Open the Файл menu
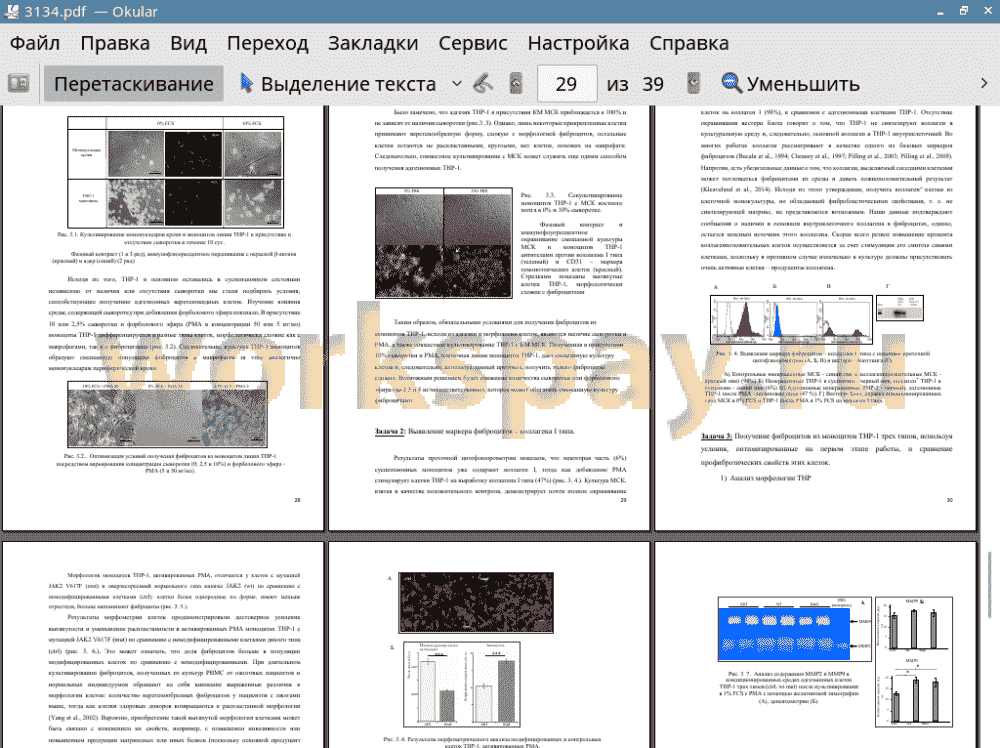Viewport: 1000px width, 748px height. [35, 43]
